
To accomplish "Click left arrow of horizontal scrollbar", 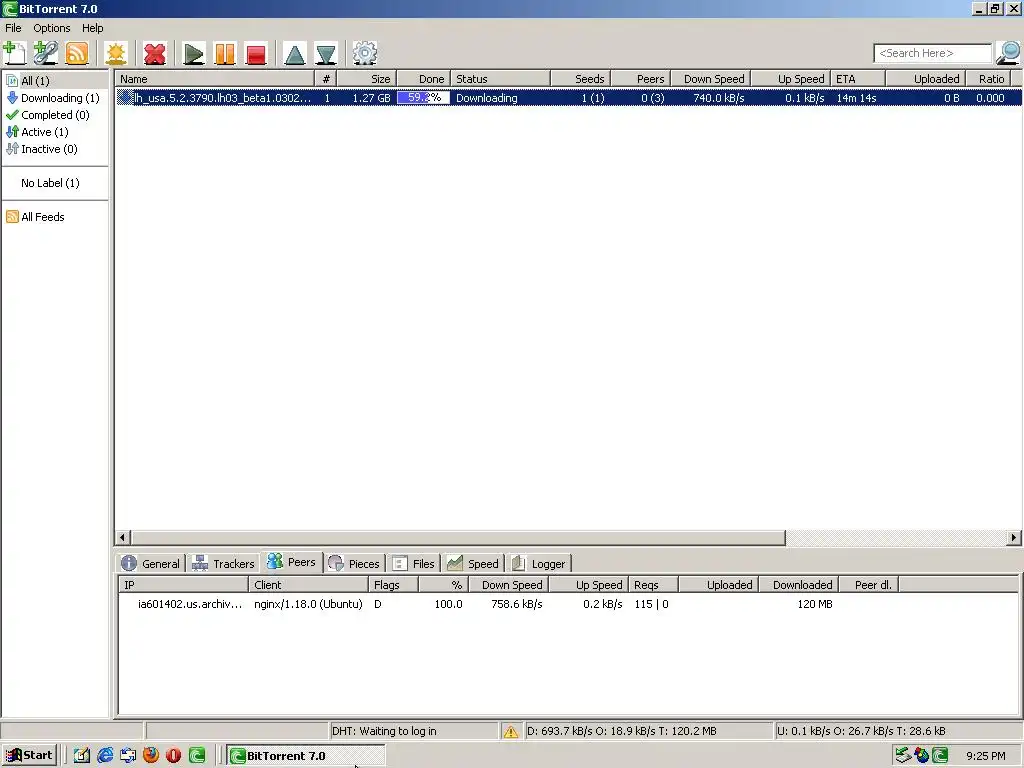I will point(122,537).
